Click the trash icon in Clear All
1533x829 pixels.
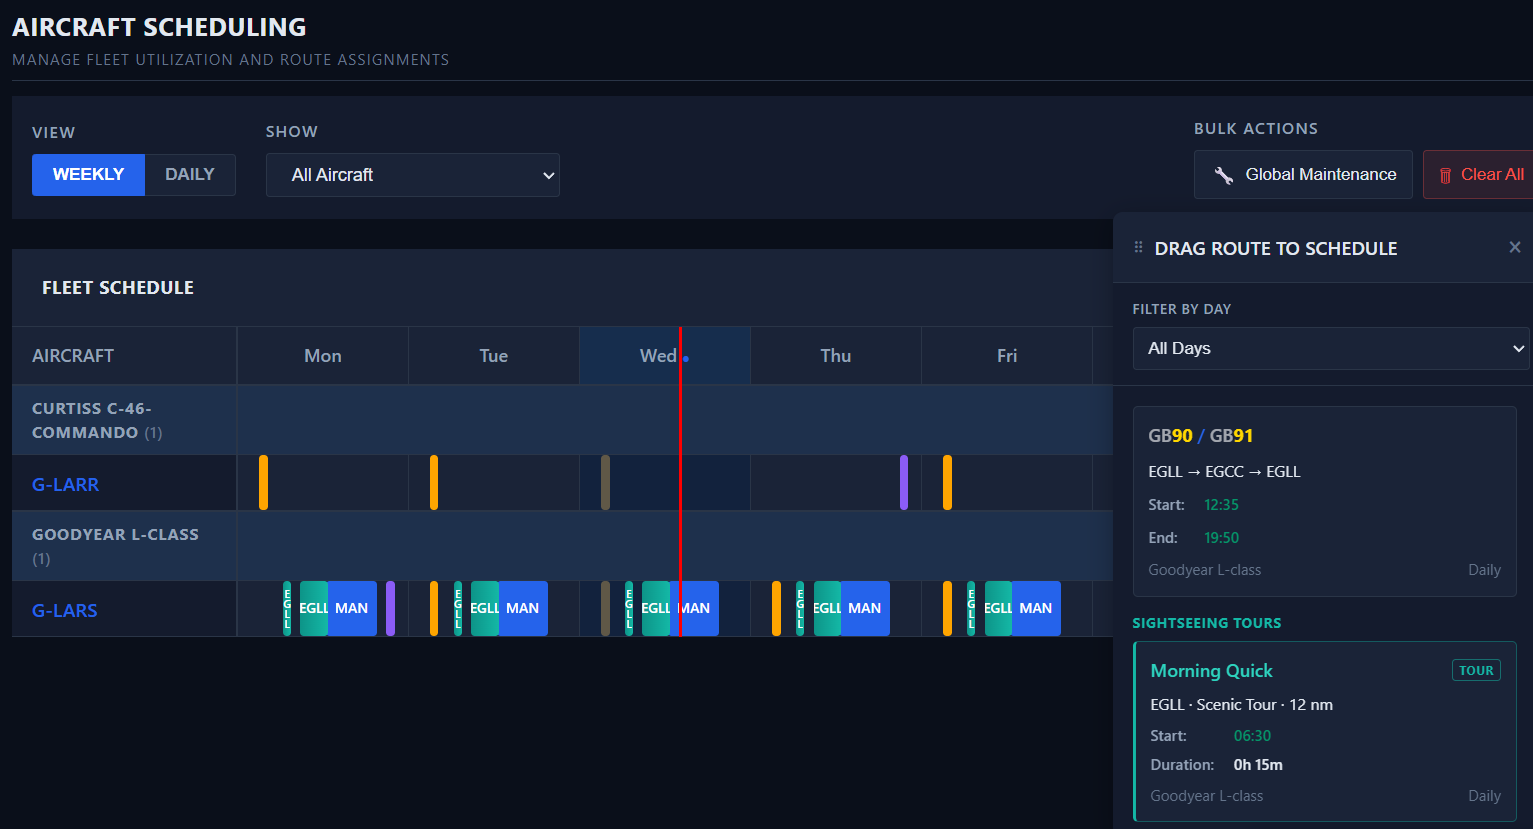(1445, 175)
